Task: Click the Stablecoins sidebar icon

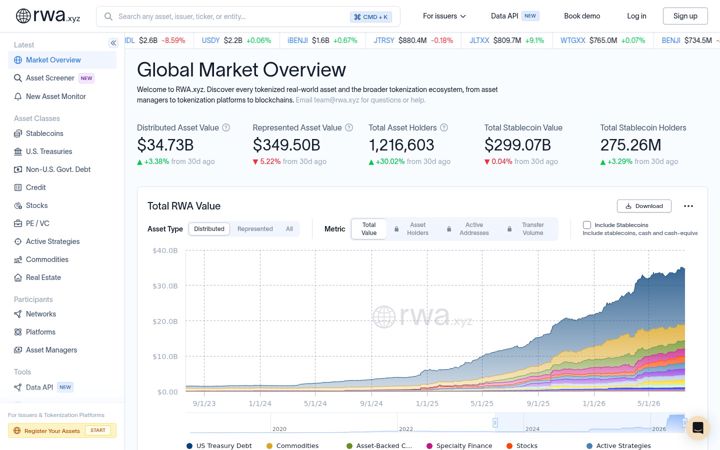Action: (x=18, y=134)
